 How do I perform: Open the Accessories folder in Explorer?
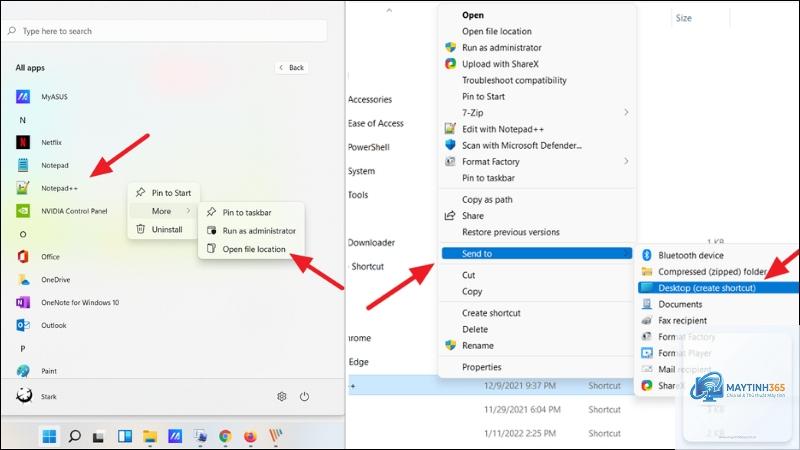[x=370, y=99]
